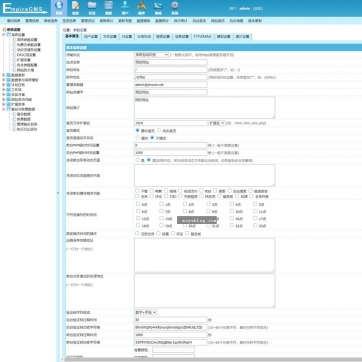The width and height of the screenshot is (362, 362).
Task: Tick the 0点 hour checkbox
Action: pyautogui.click(x=138, y=204)
